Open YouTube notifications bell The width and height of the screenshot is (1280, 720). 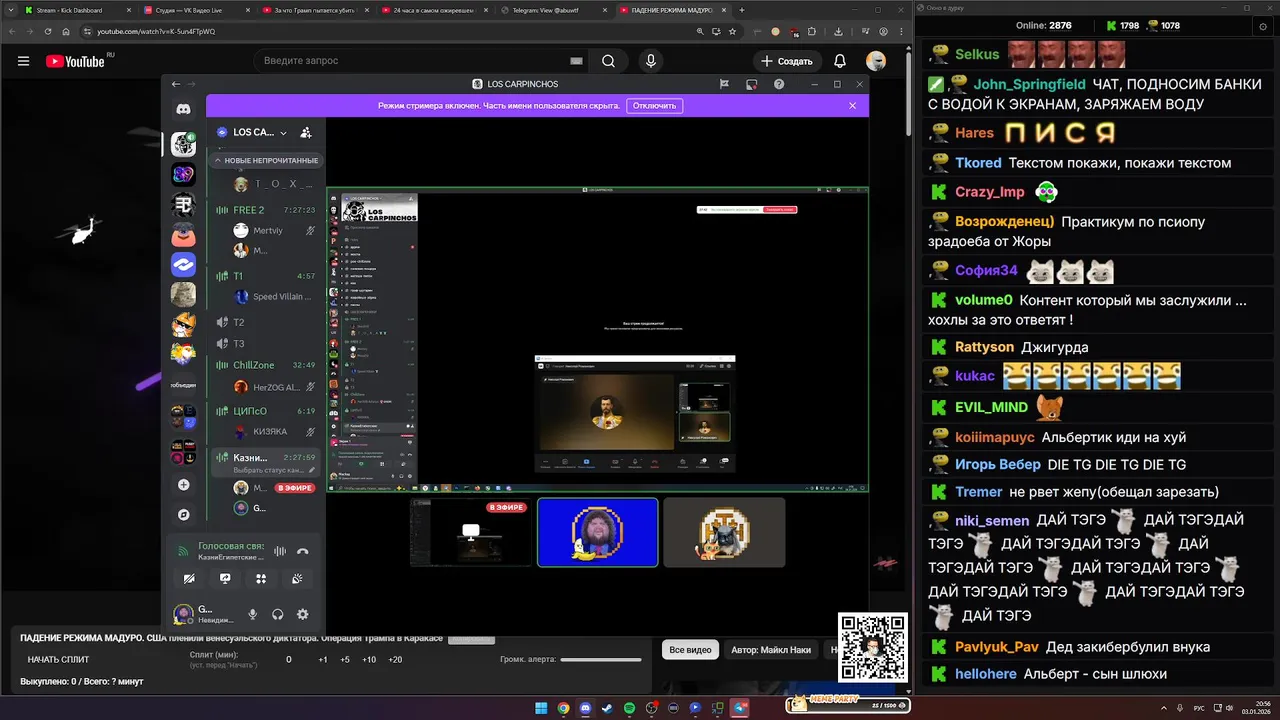840,61
